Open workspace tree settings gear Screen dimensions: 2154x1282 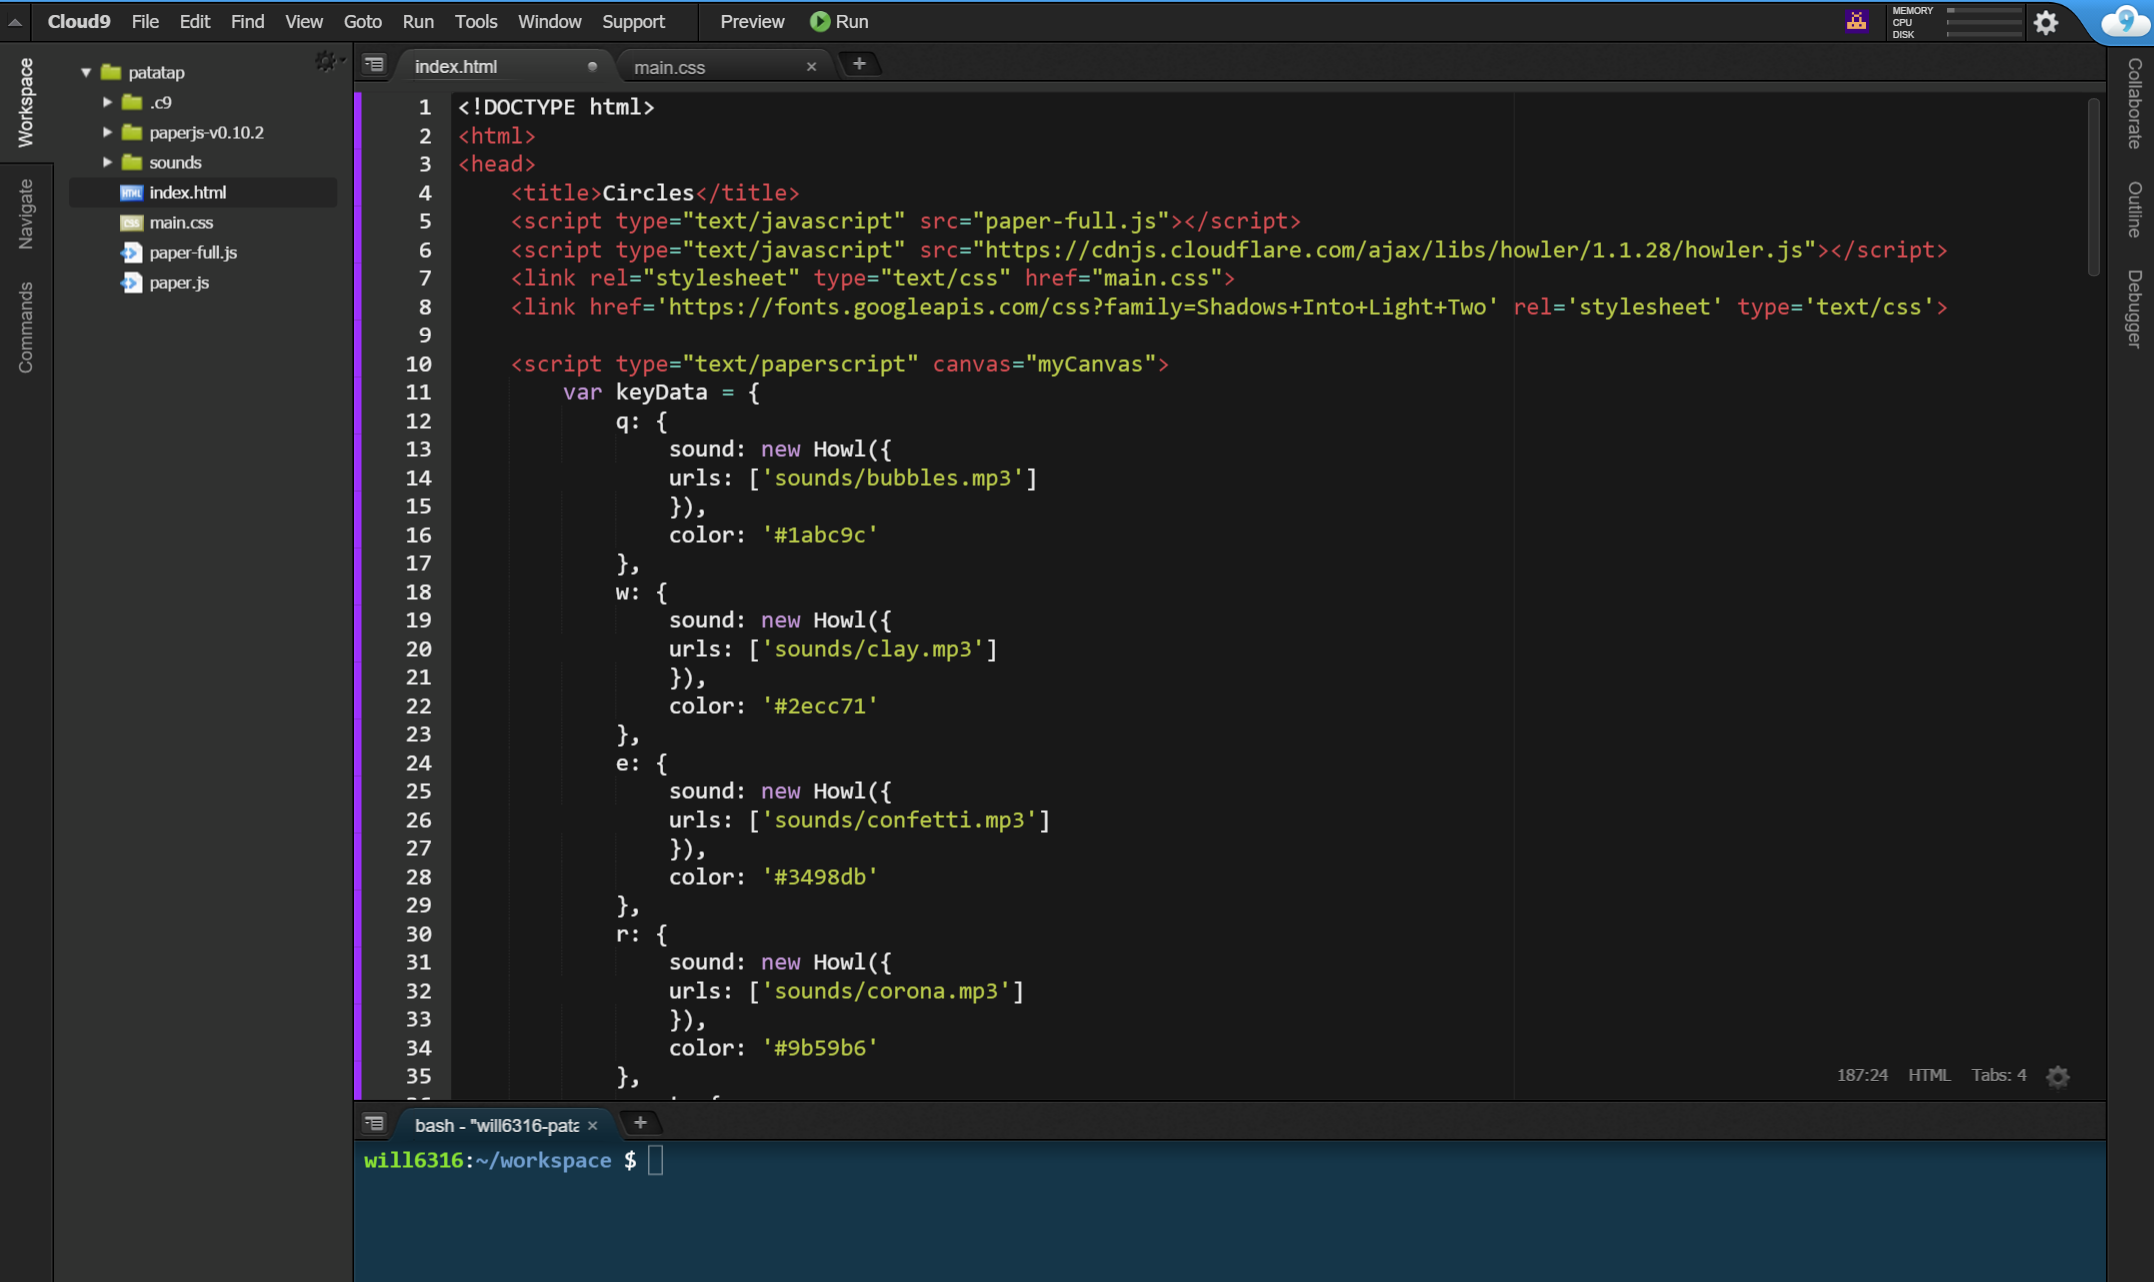point(326,62)
